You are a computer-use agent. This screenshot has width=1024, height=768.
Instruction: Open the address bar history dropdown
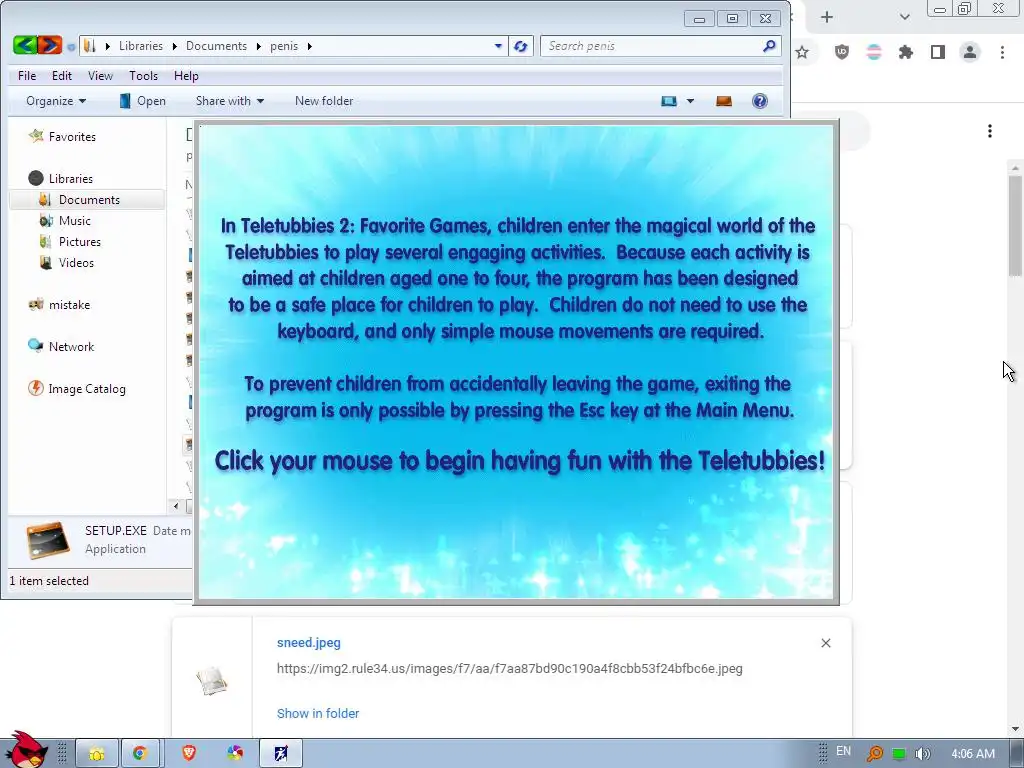(498, 46)
